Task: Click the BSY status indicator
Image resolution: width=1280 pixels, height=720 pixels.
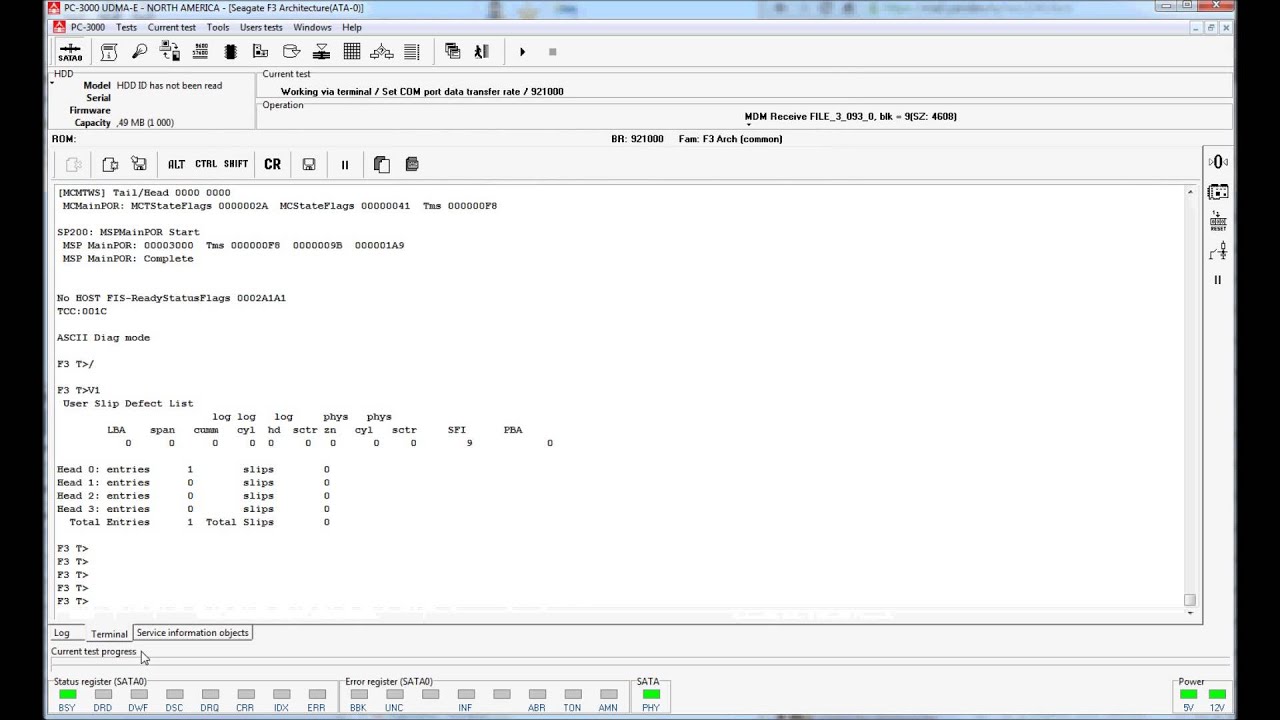Action: [67, 694]
